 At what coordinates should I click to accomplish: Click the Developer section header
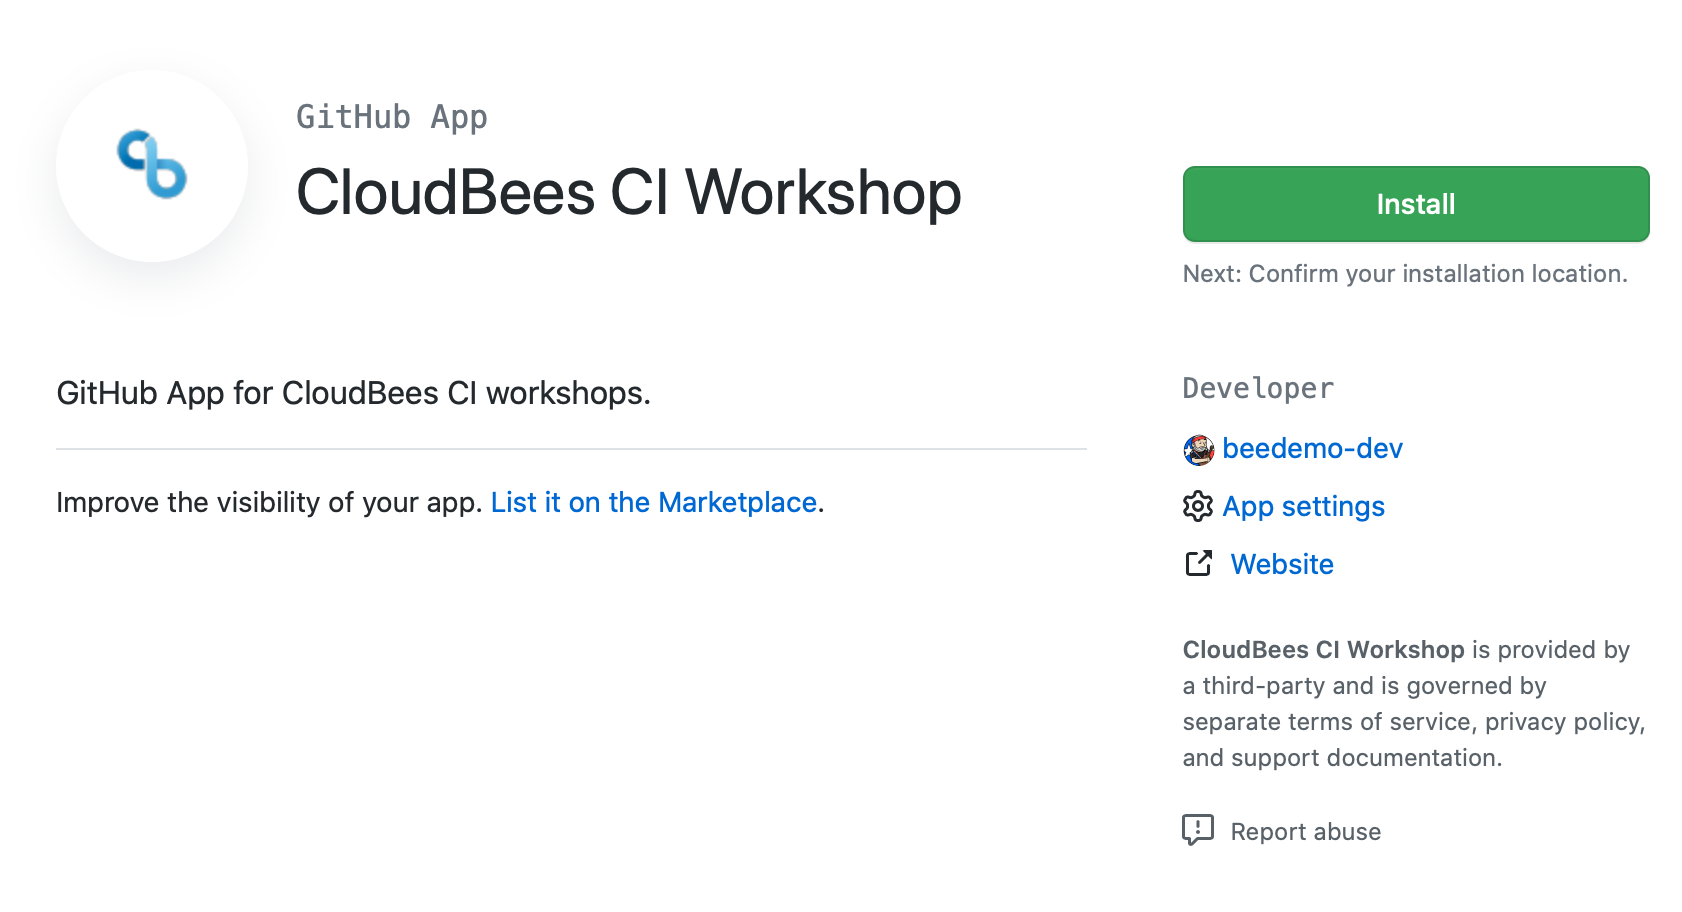click(1257, 389)
